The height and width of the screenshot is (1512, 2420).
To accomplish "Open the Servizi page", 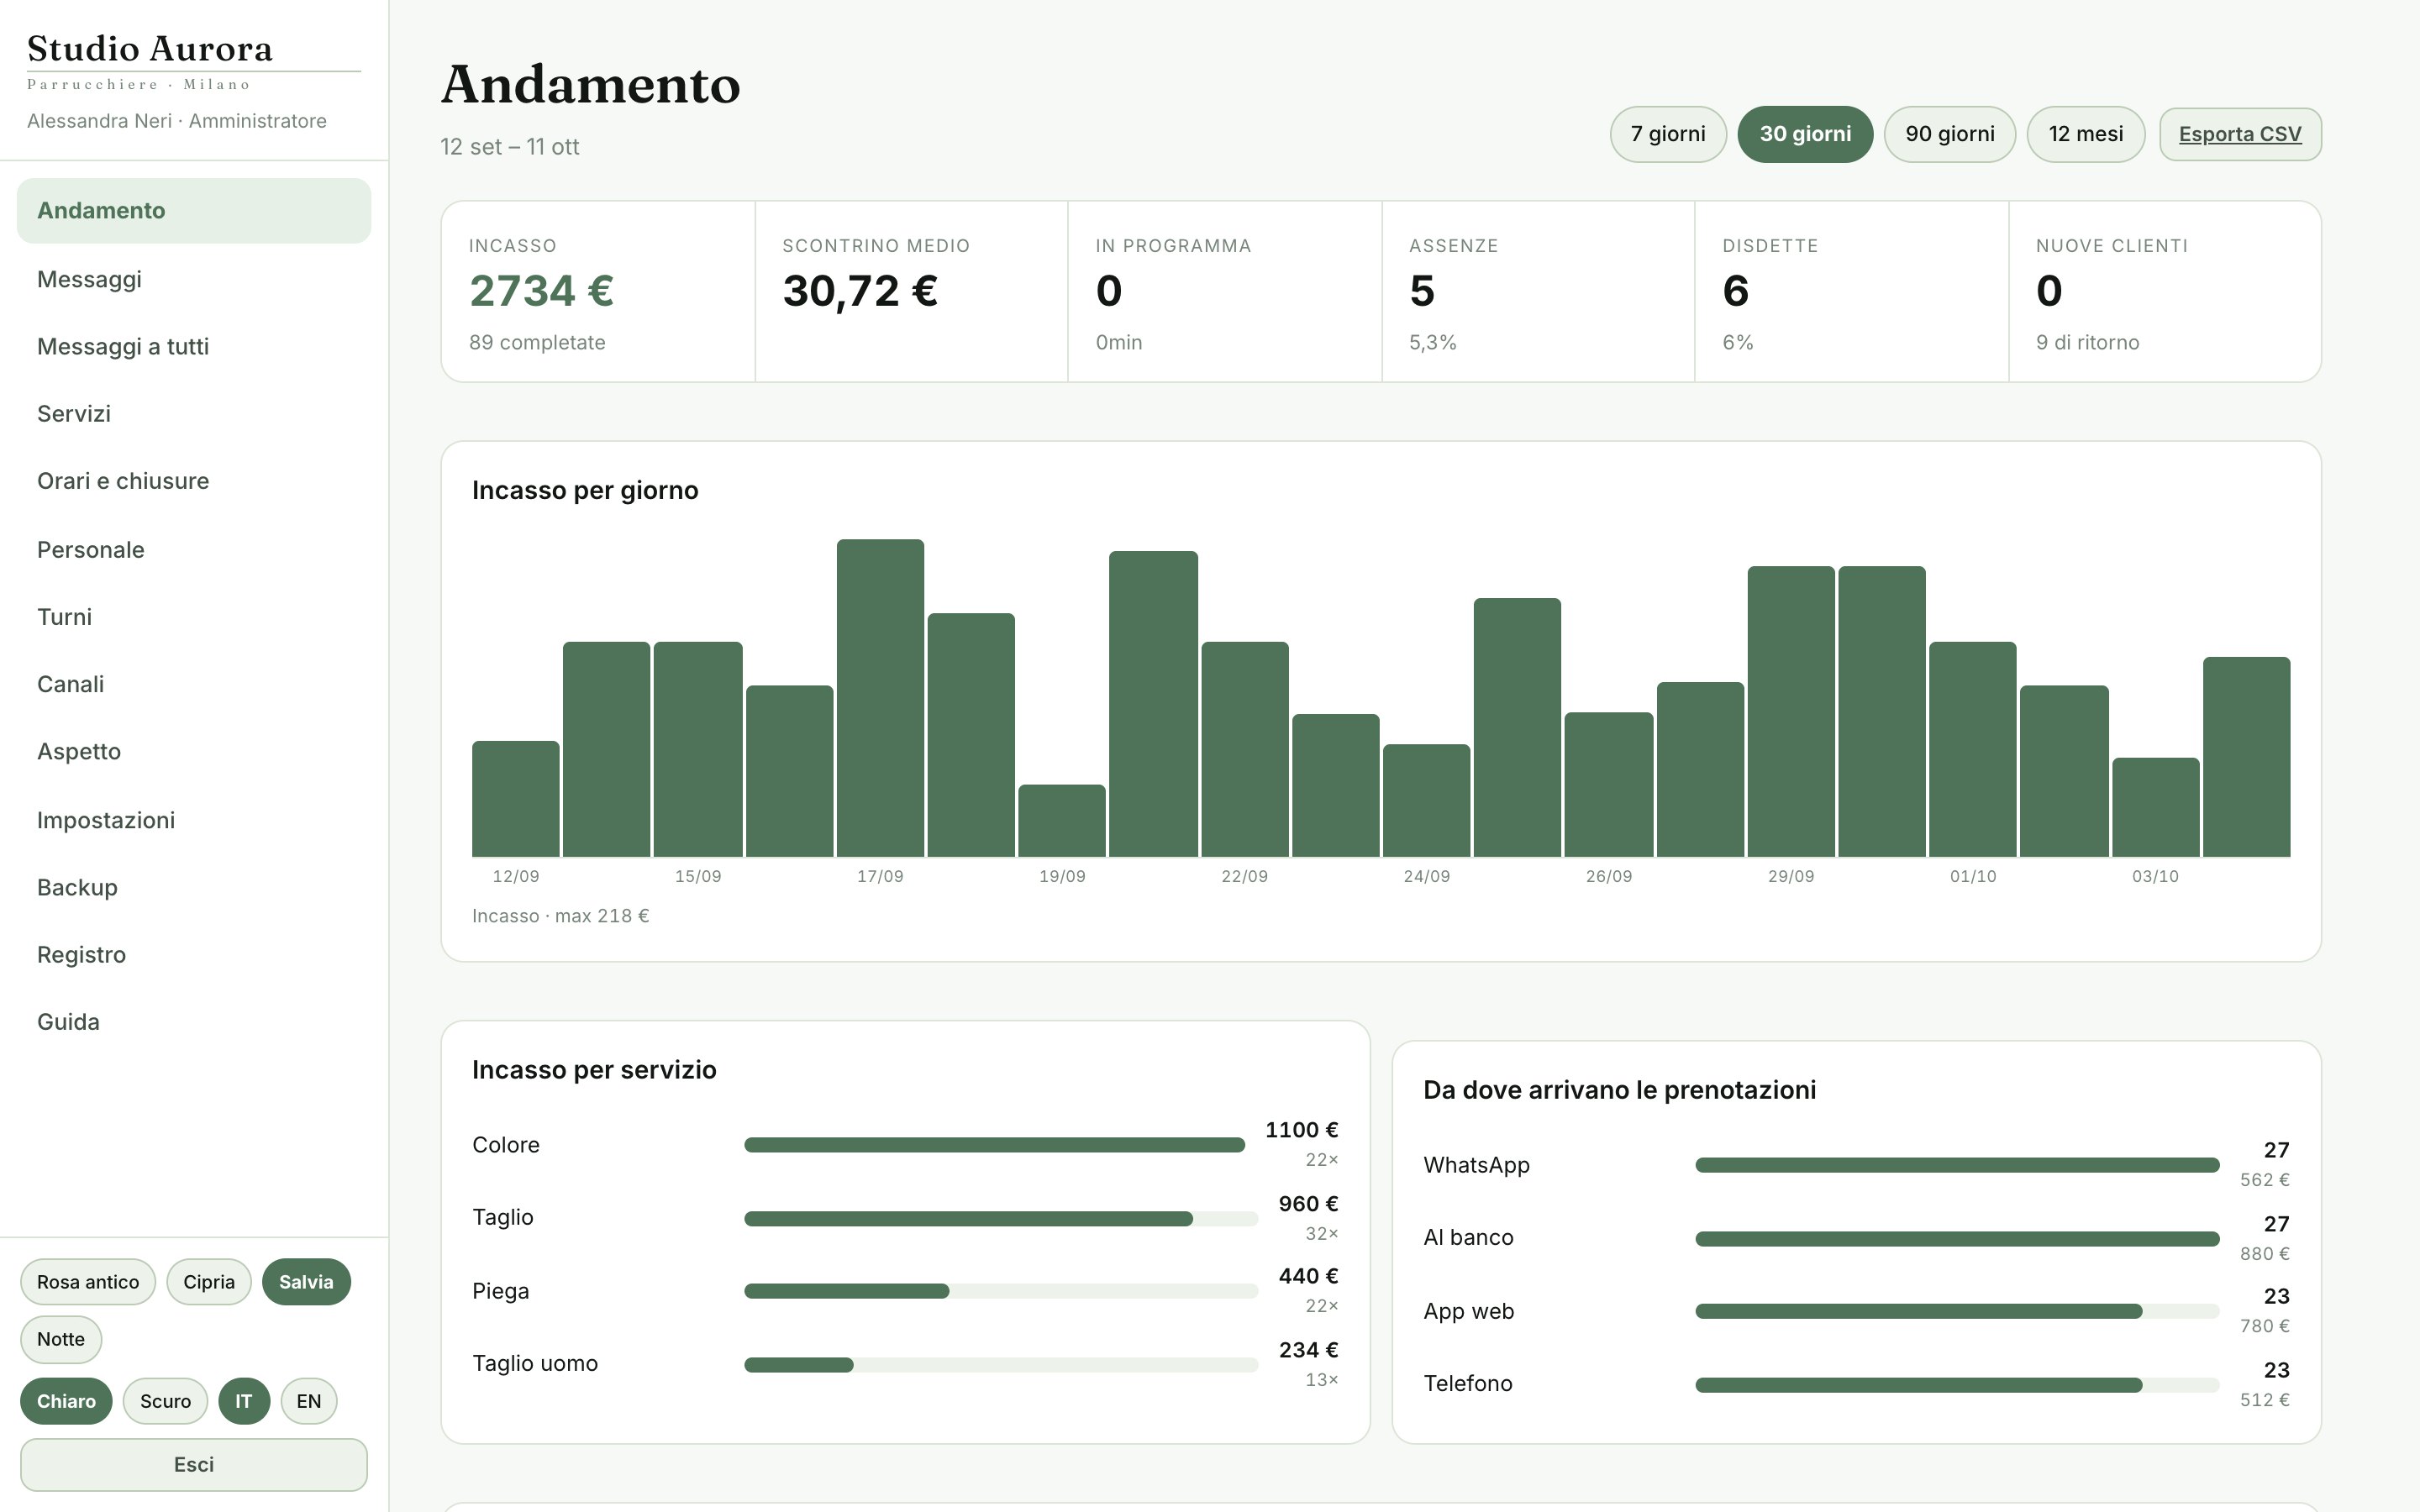I will point(194,413).
